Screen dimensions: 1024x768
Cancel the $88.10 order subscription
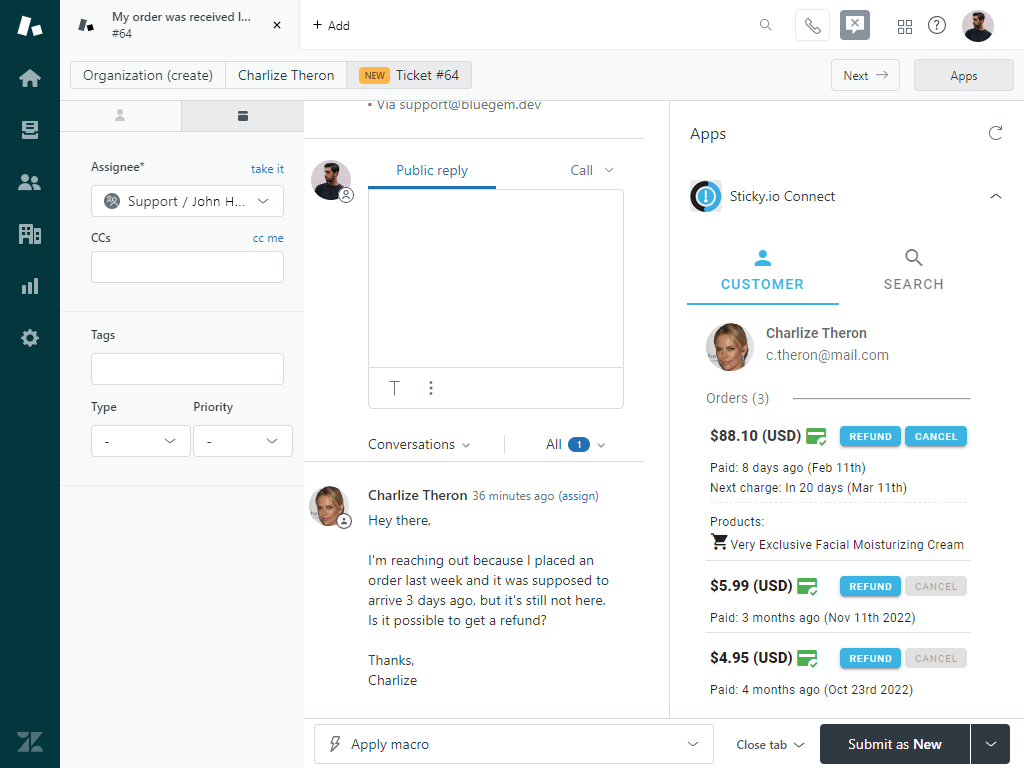click(x=936, y=436)
